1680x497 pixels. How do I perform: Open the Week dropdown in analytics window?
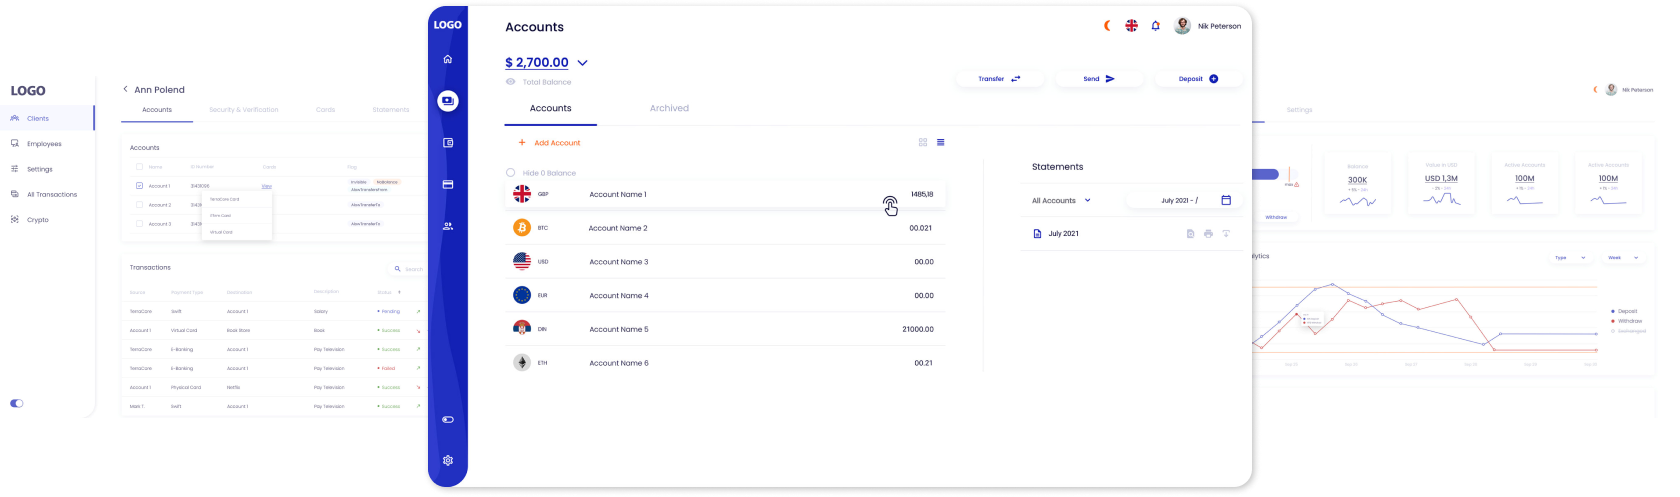1623,258
